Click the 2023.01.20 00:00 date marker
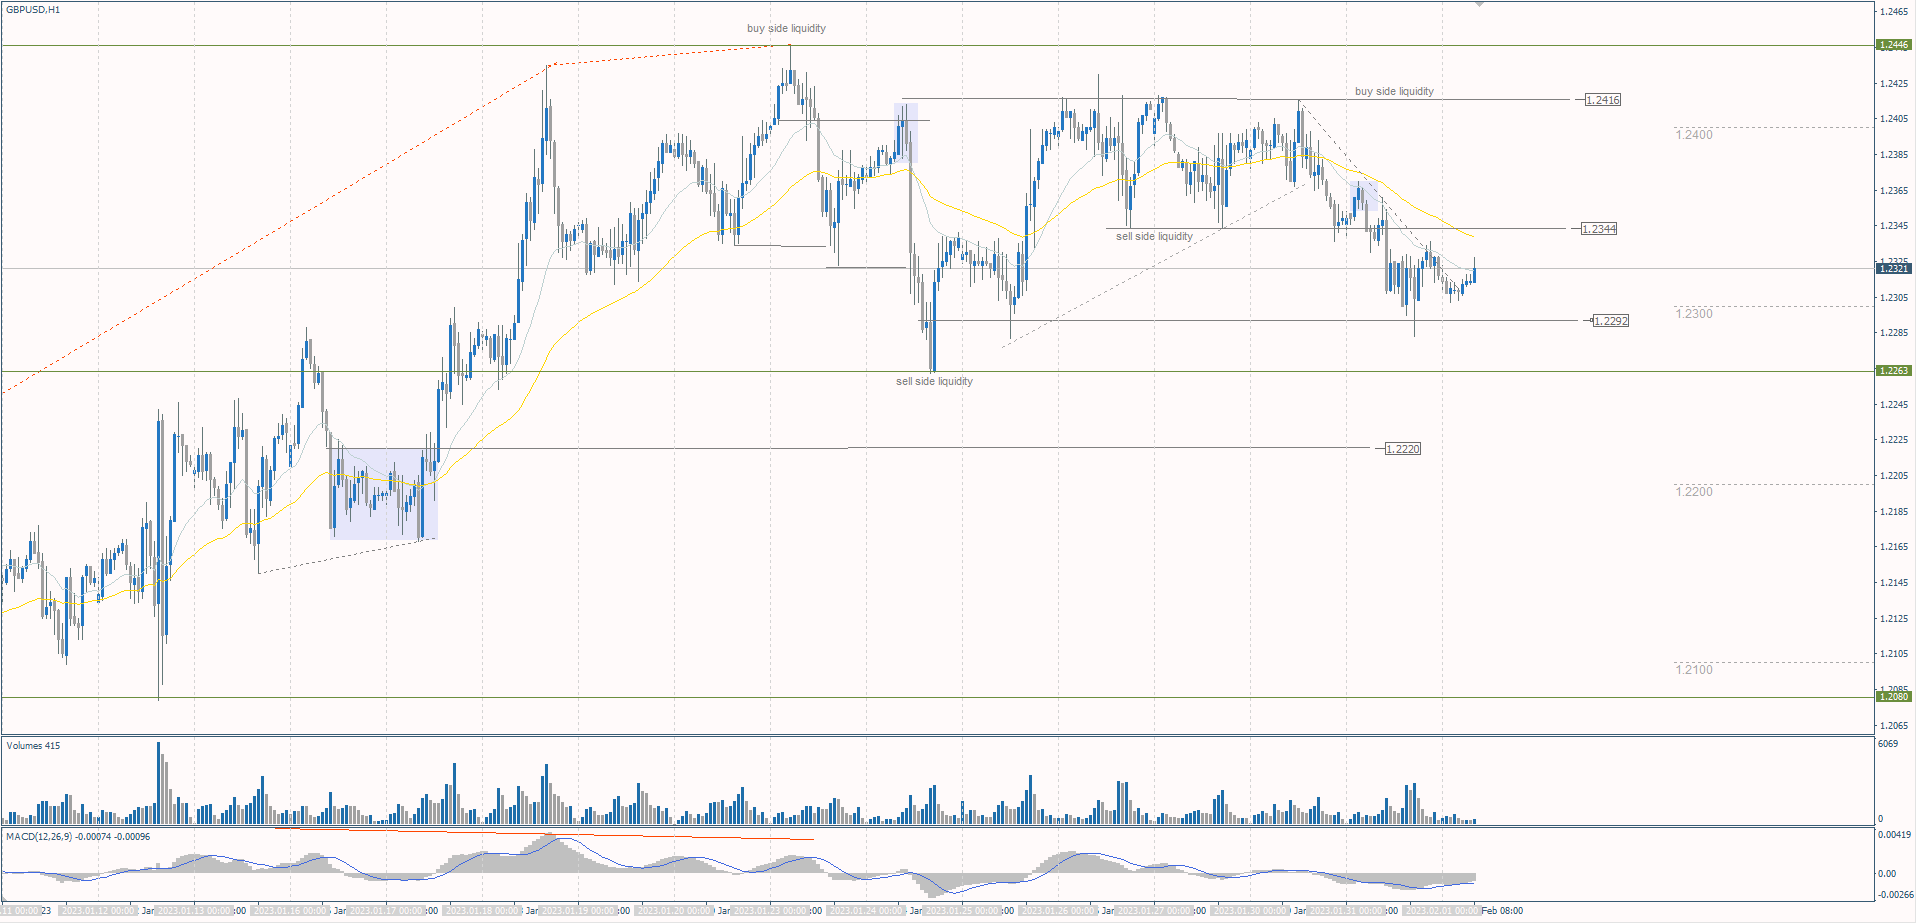Screen dimensions: 1916x923 point(673,911)
